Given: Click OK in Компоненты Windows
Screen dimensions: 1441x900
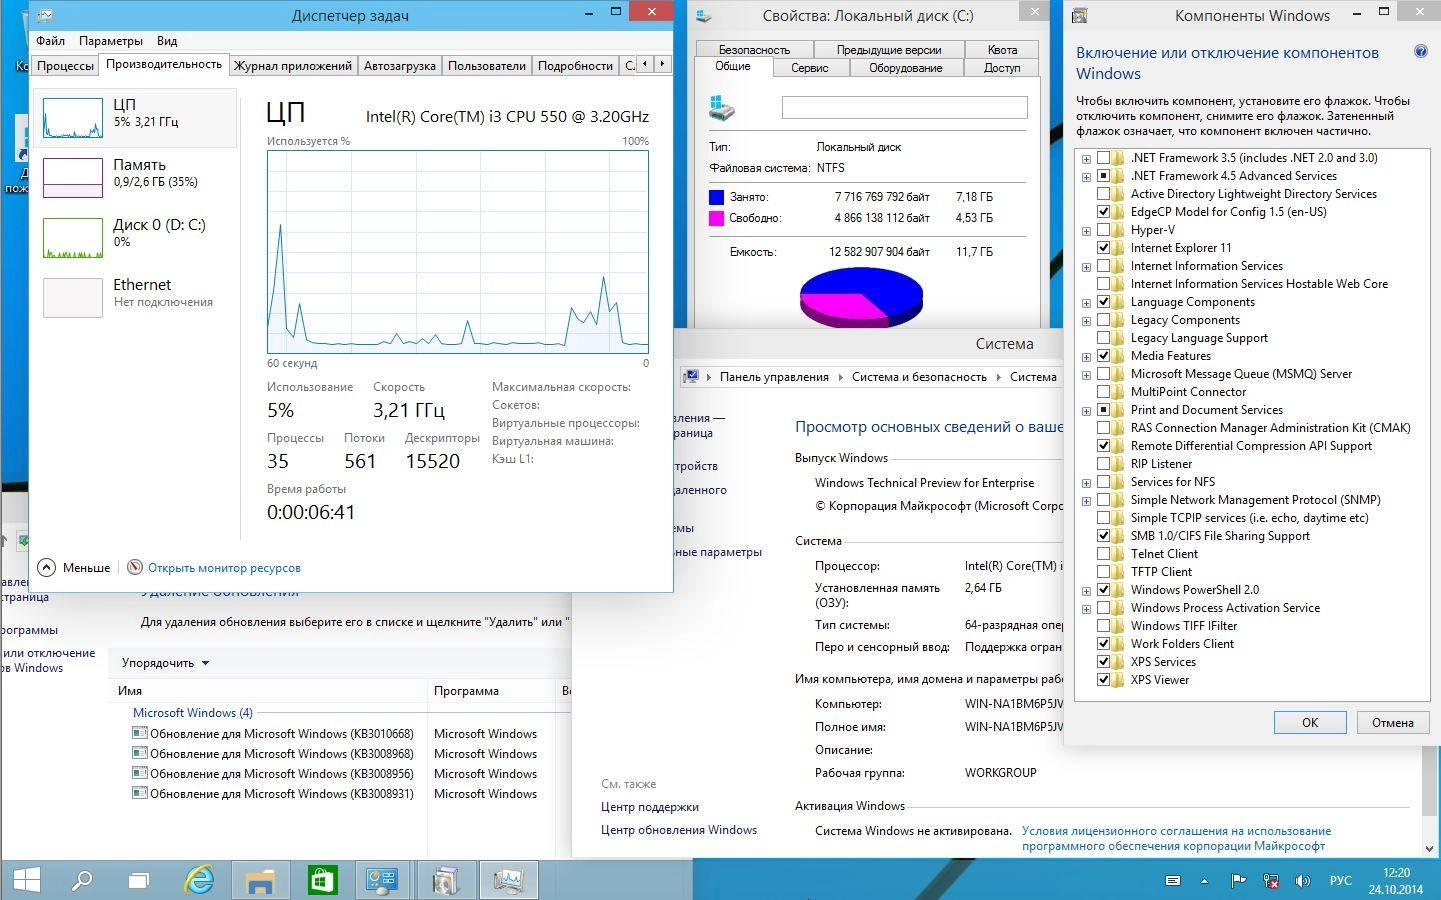Looking at the screenshot, I should click(x=1310, y=722).
